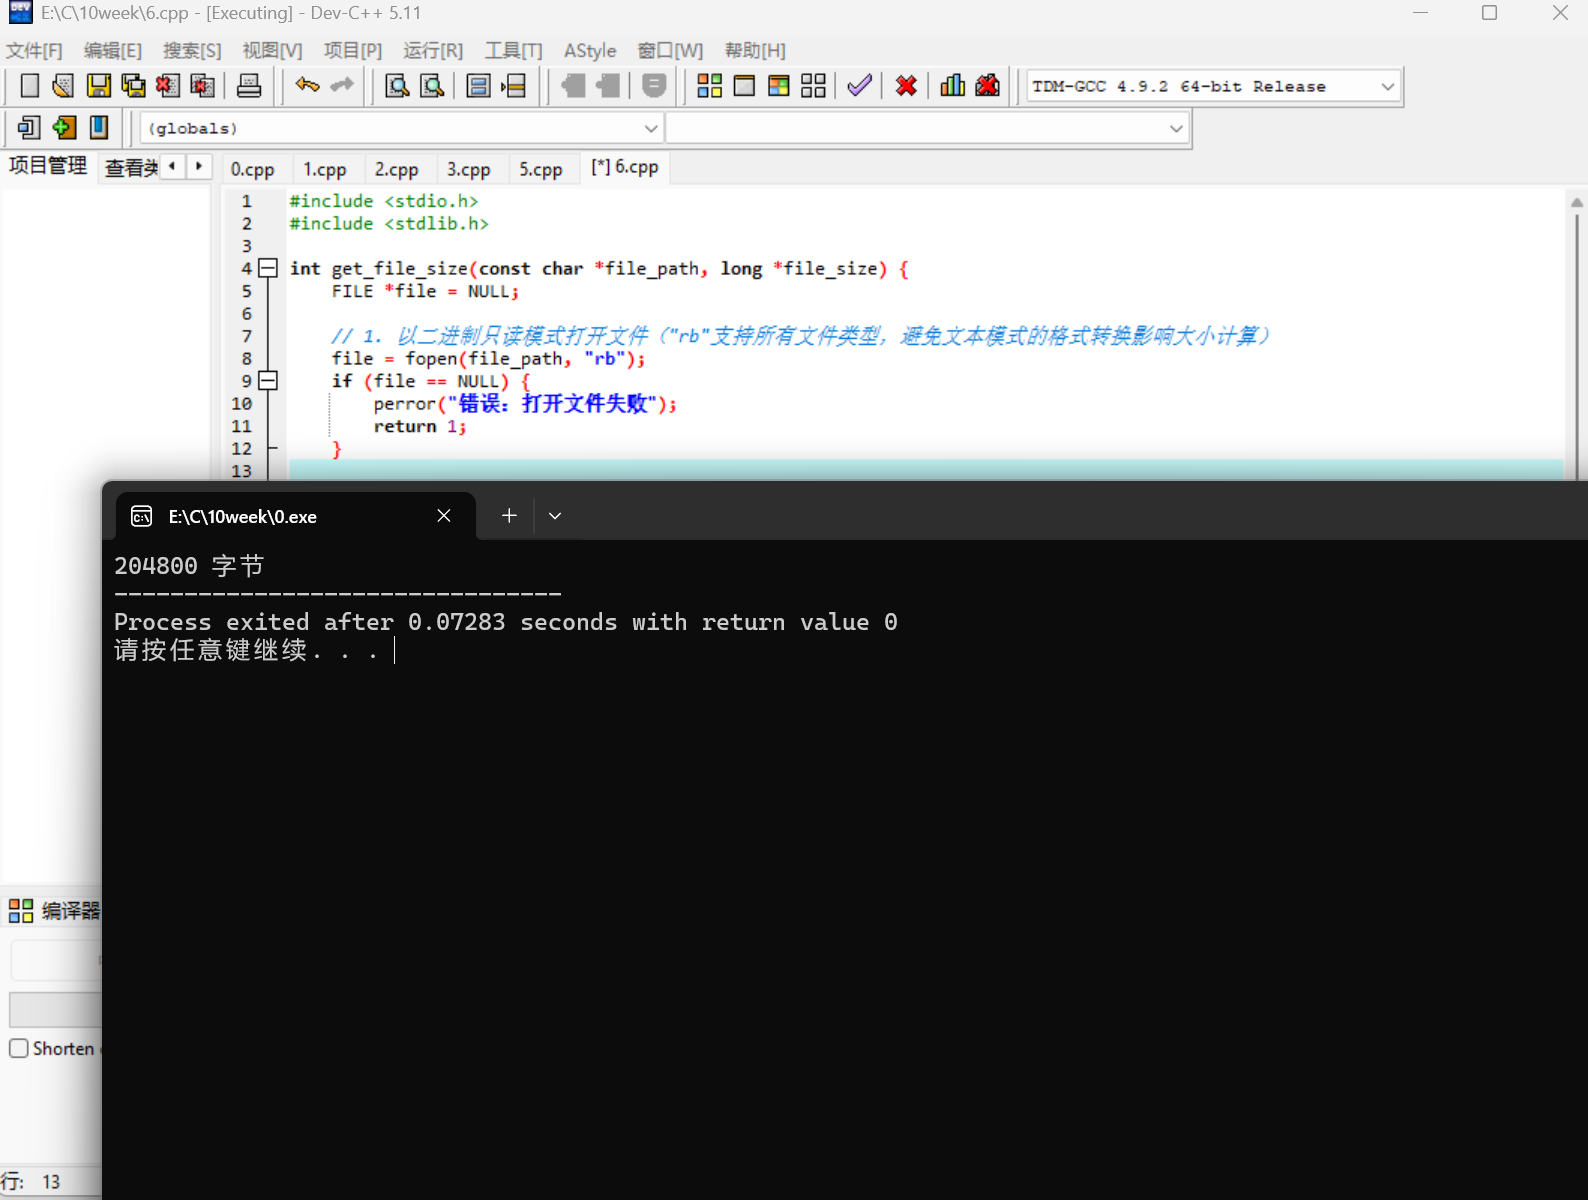Save the current file with floppy icon
The width and height of the screenshot is (1588, 1200).
pos(98,86)
